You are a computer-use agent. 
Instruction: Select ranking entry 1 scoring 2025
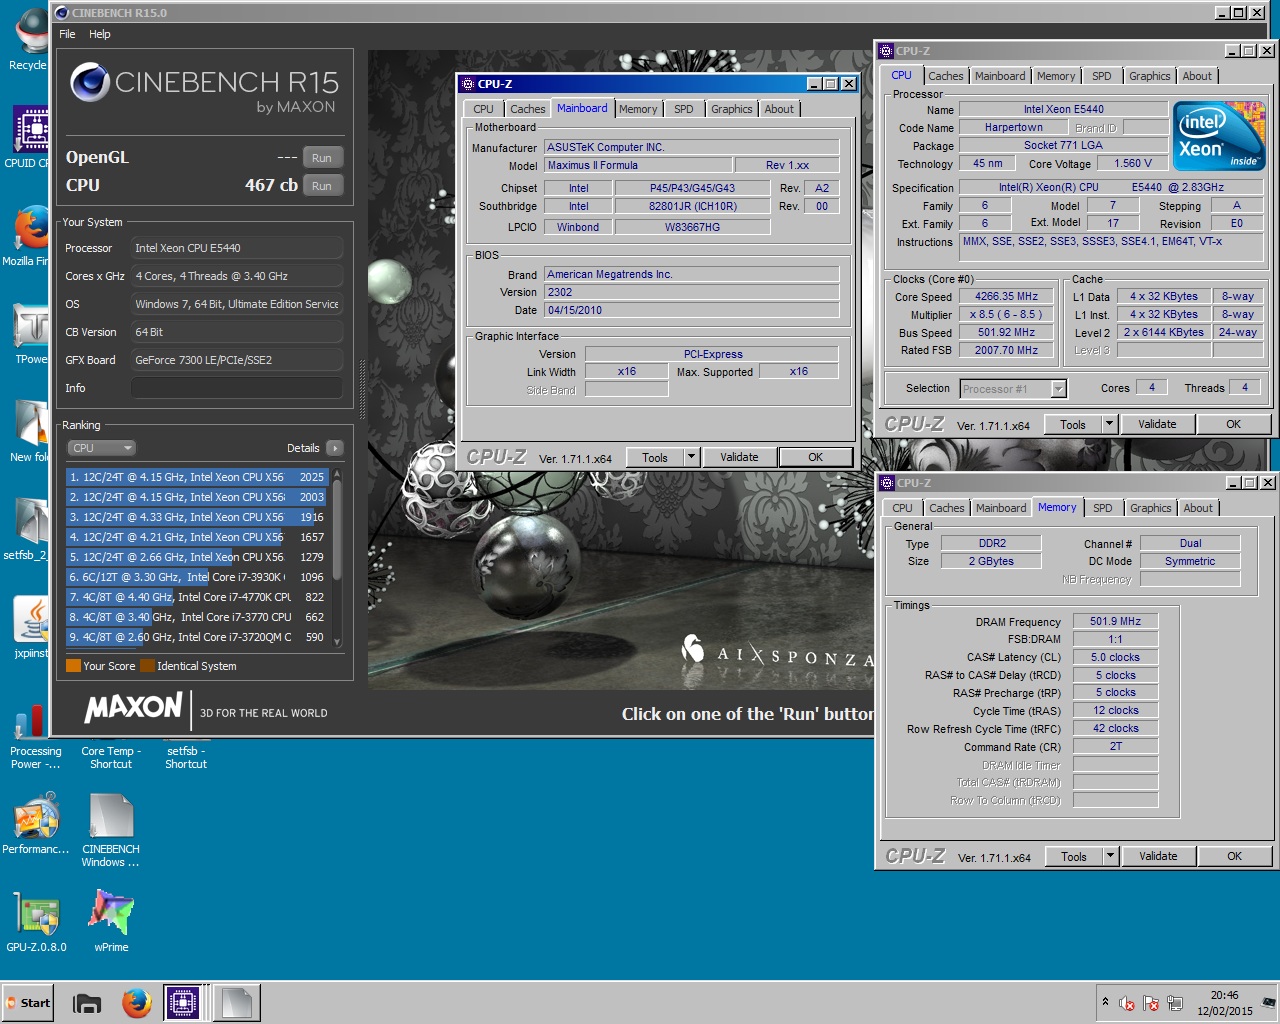click(x=197, y=477)
